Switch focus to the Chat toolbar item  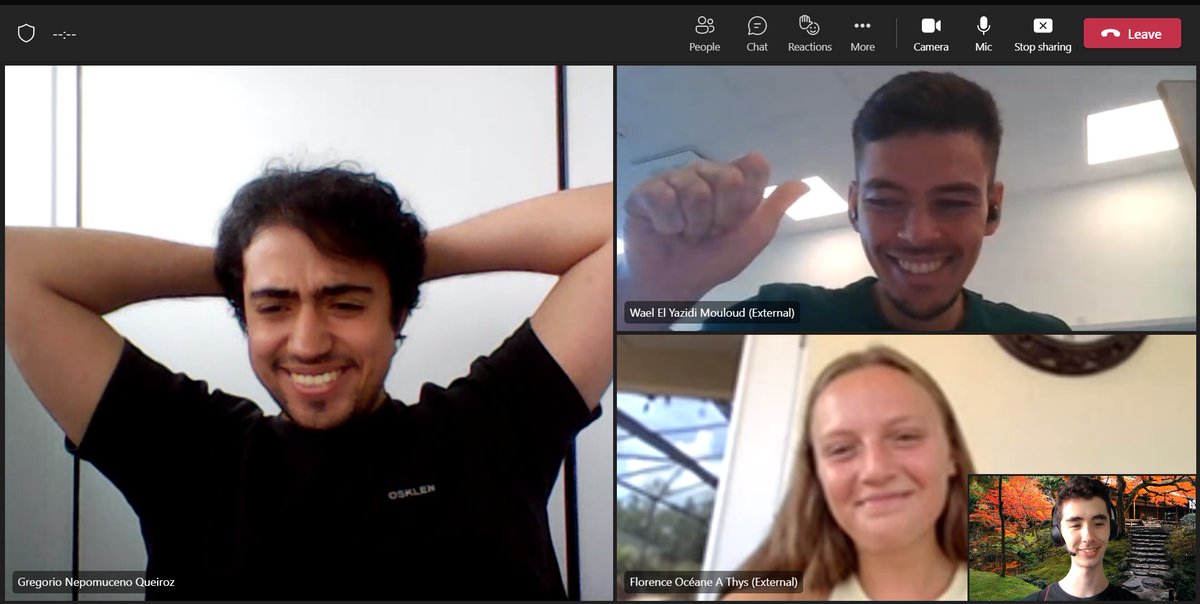click(757, 30)
